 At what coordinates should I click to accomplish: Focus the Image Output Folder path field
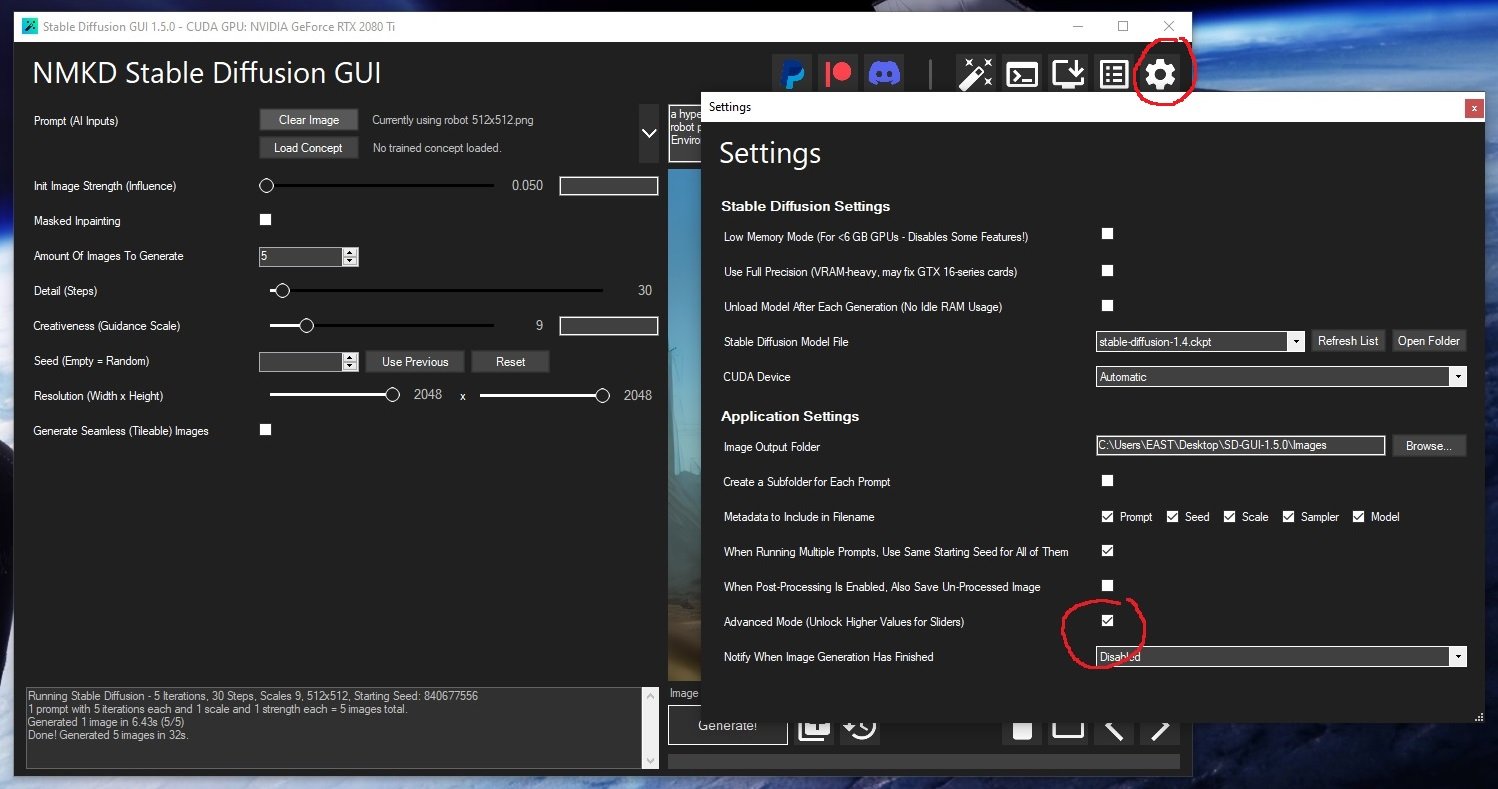[1241, 446]
